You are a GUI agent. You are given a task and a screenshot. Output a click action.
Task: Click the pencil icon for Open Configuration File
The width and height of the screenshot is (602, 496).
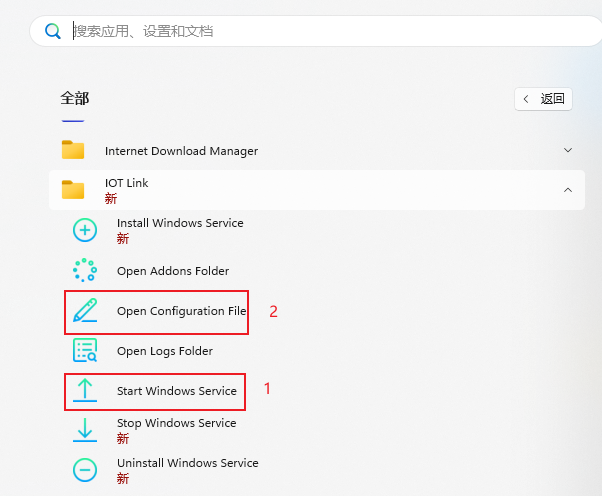coord(85,311)
